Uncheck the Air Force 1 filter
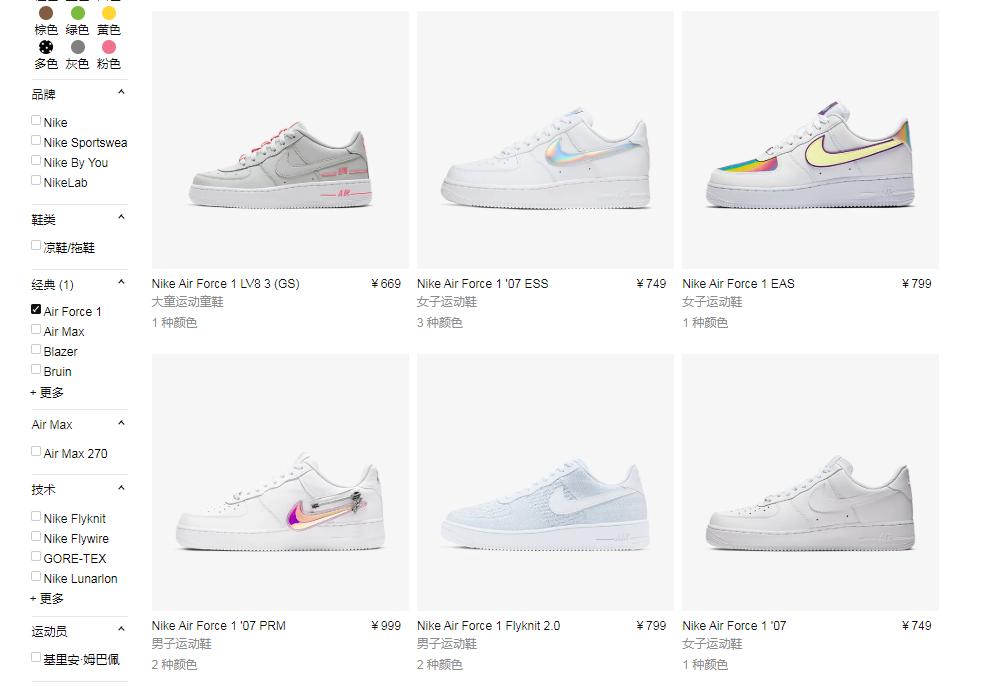 [x=36, y=309]
